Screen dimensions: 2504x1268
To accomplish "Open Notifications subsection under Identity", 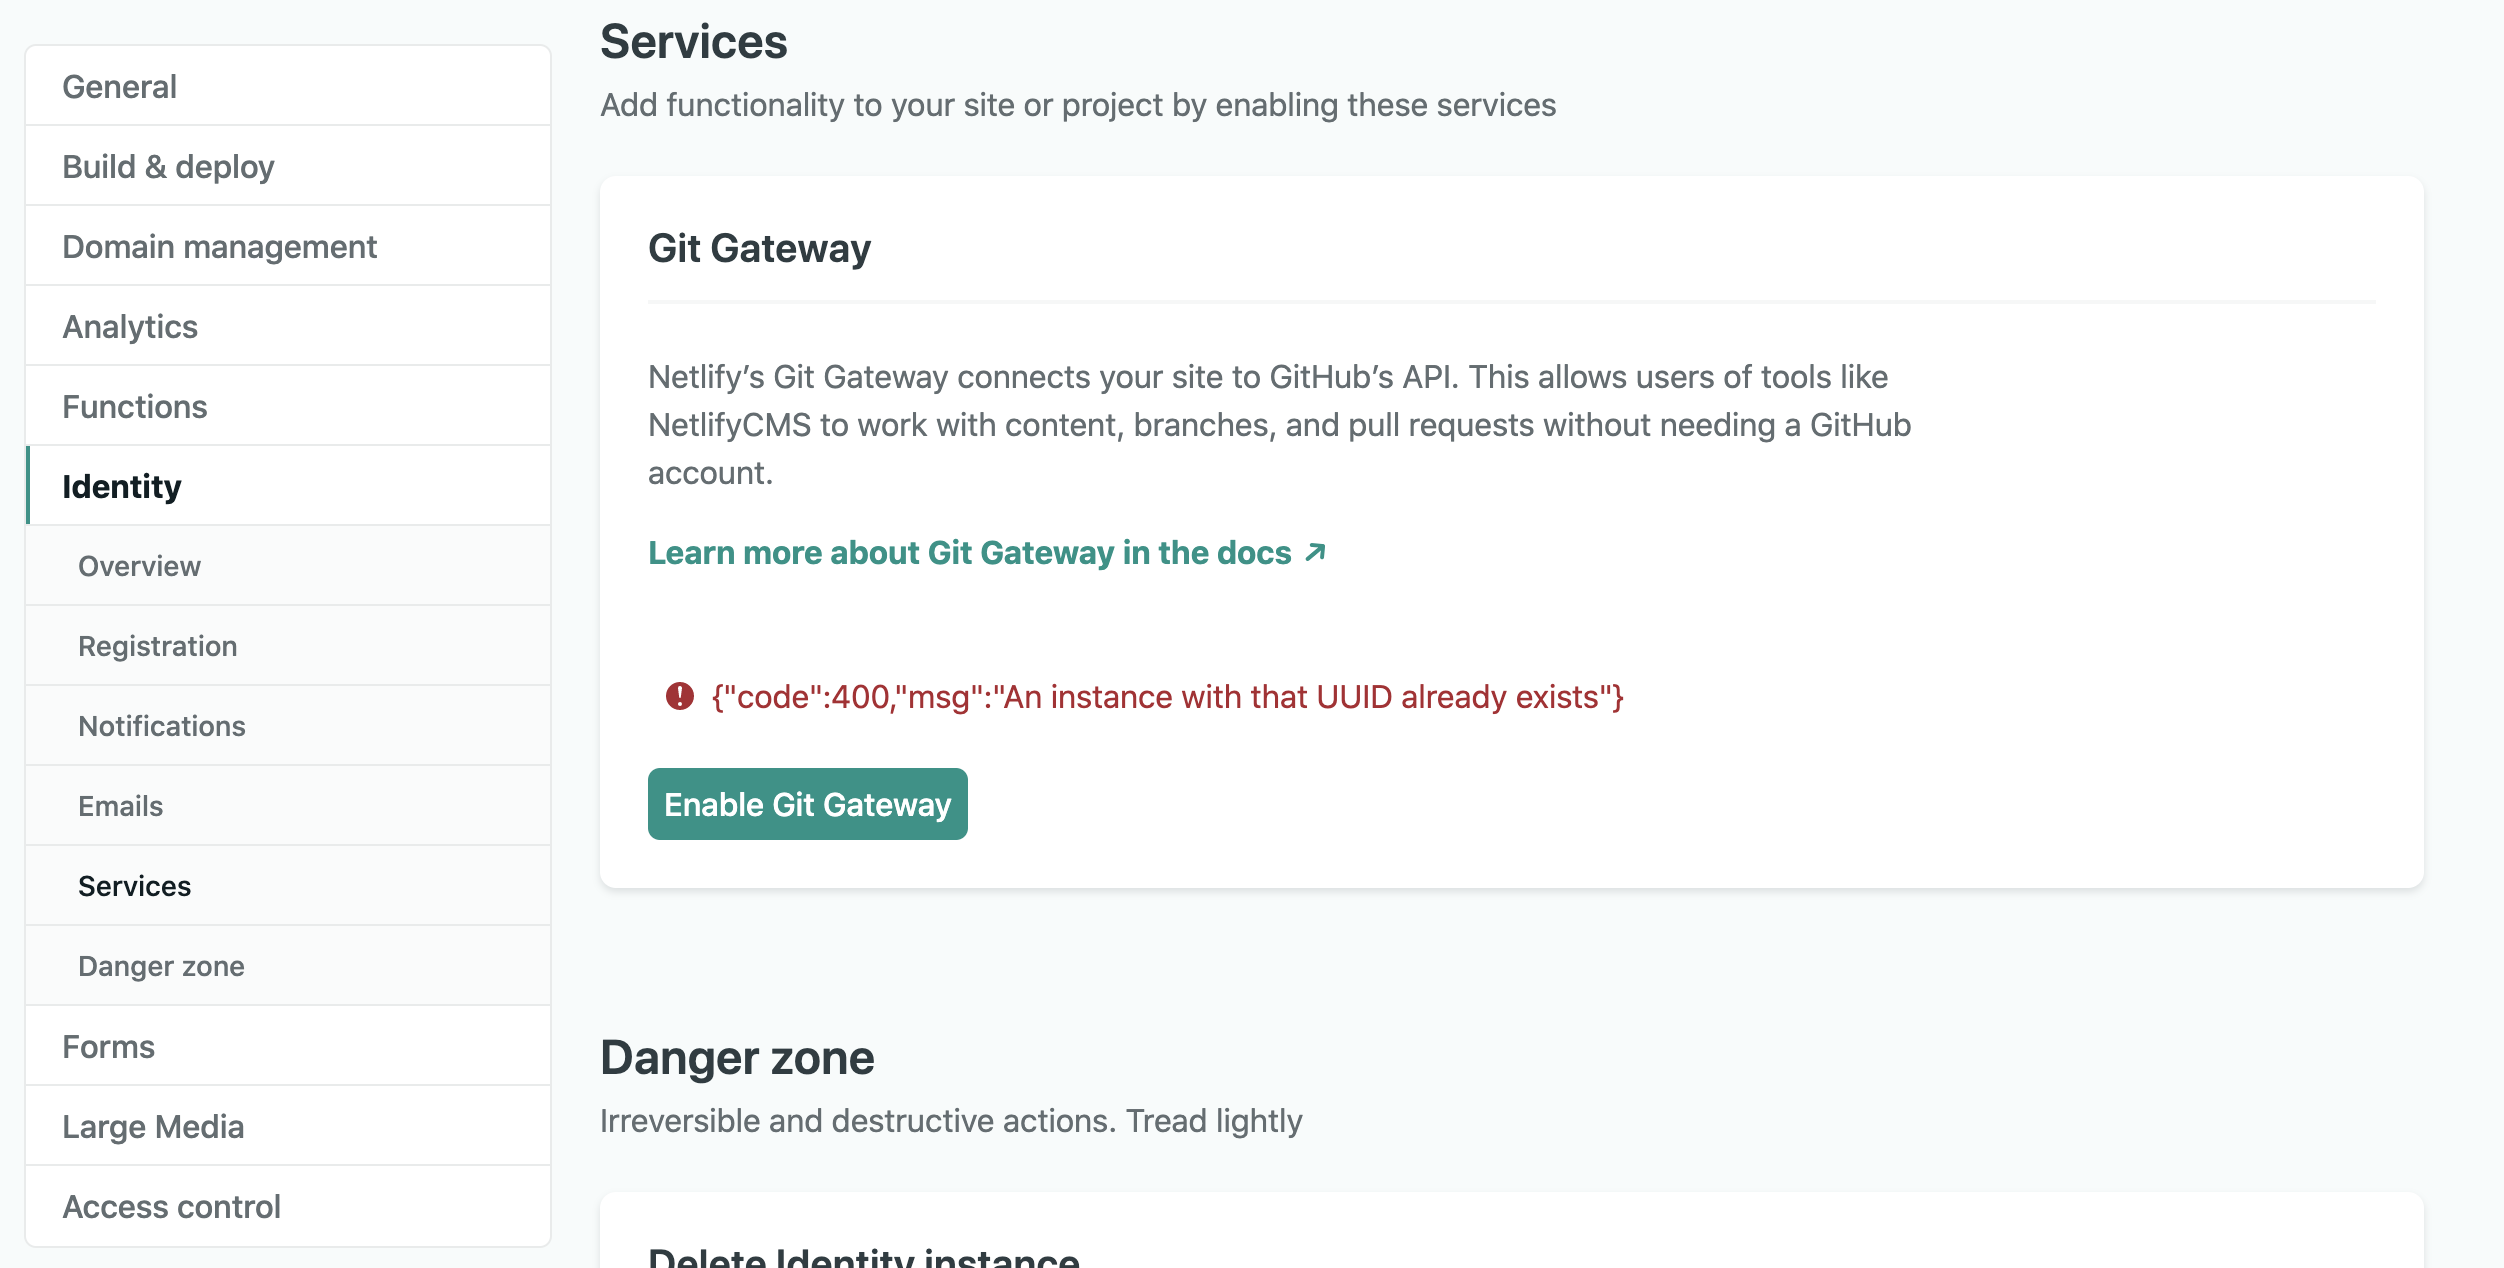I will click(x=288, y=726).
